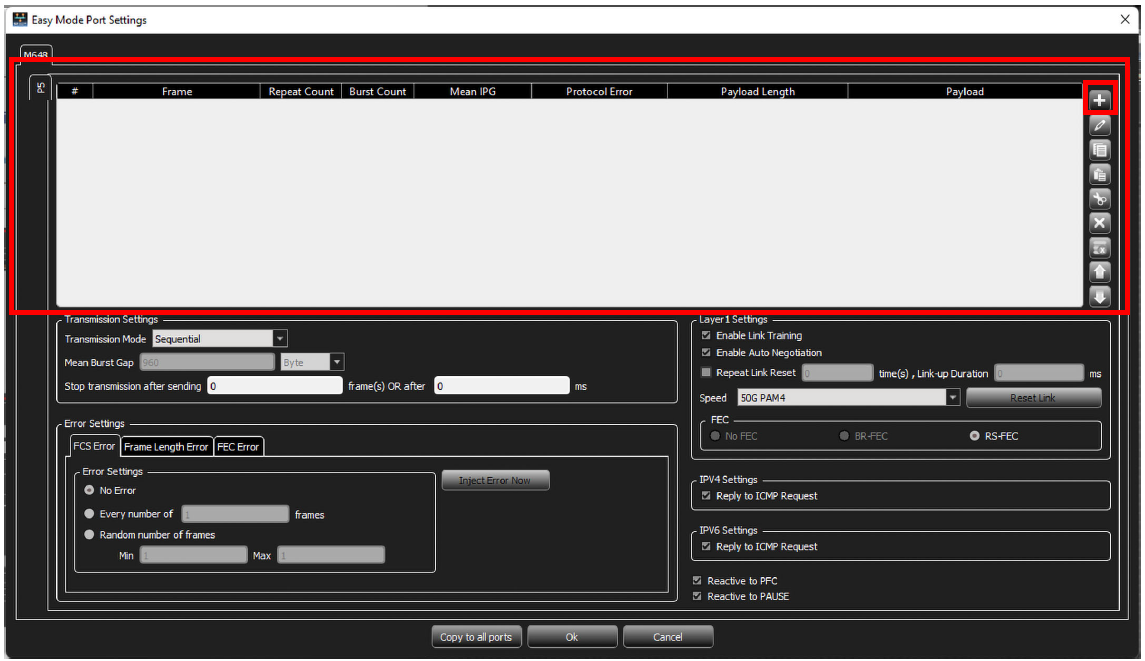
Task: Open the Mean Burst Gap unit dropdown
Action: [x=337, y=362]
